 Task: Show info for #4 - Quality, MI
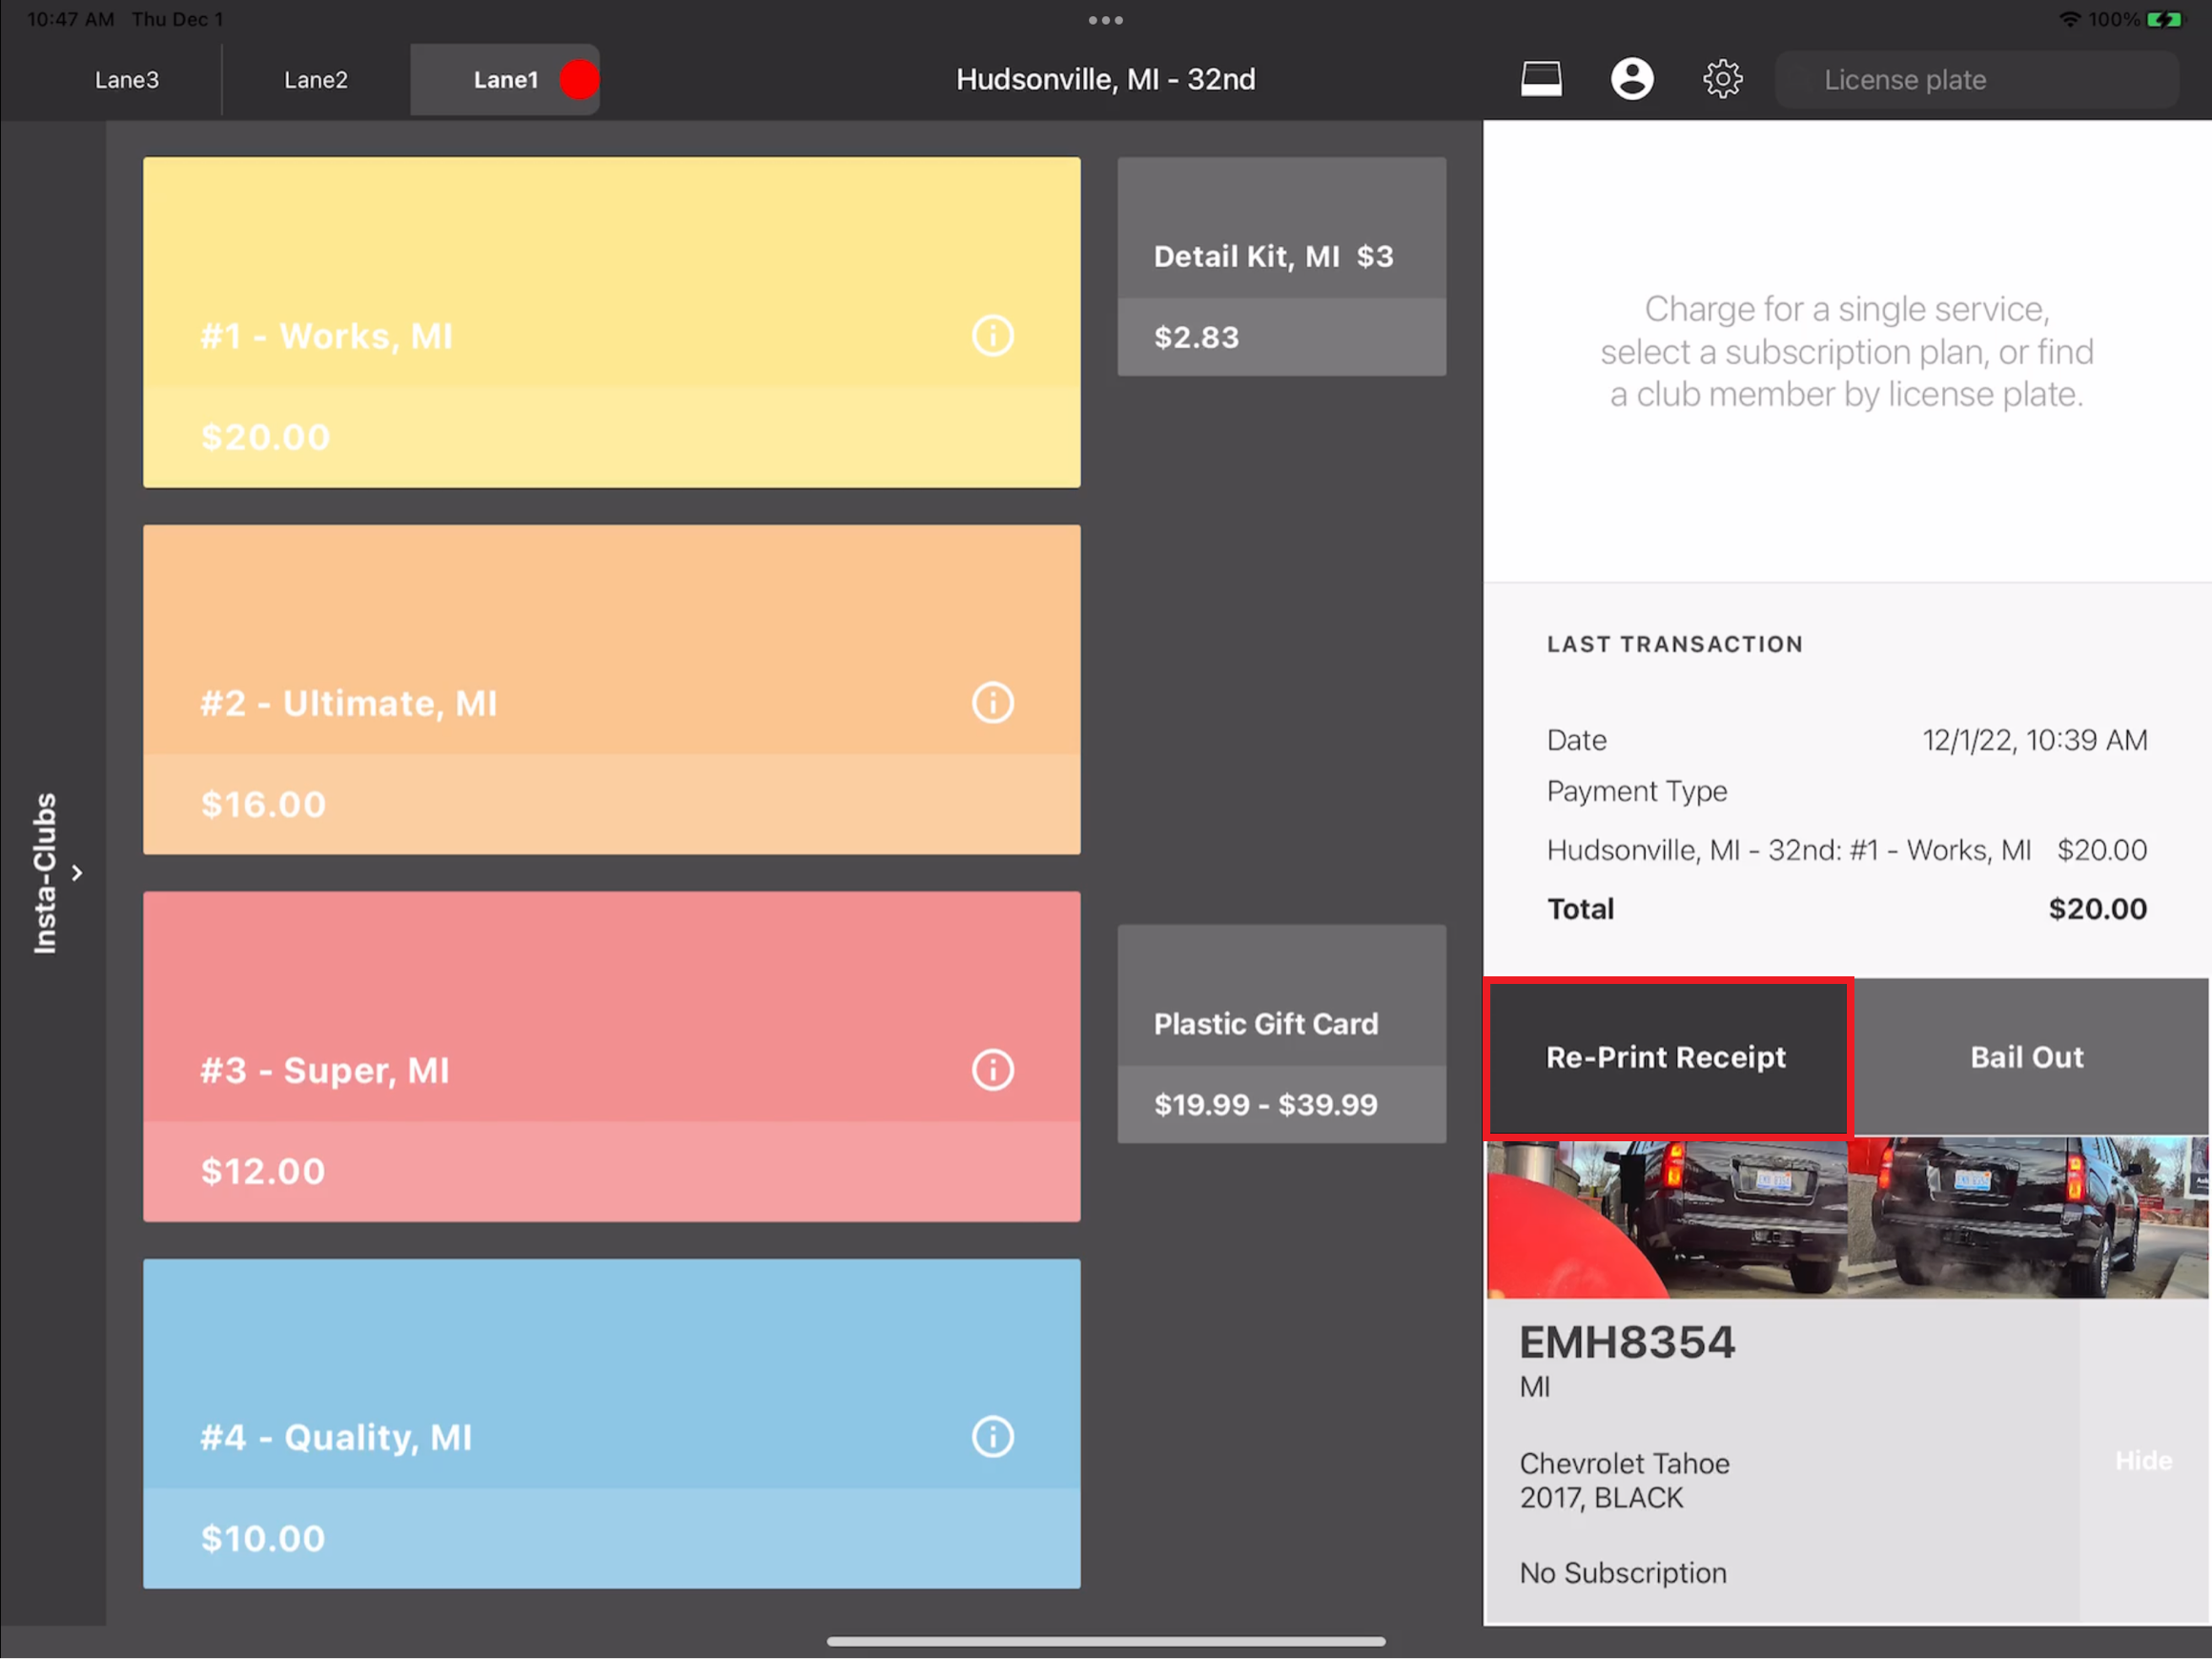pyautogui.click(x=992, y=1437)
